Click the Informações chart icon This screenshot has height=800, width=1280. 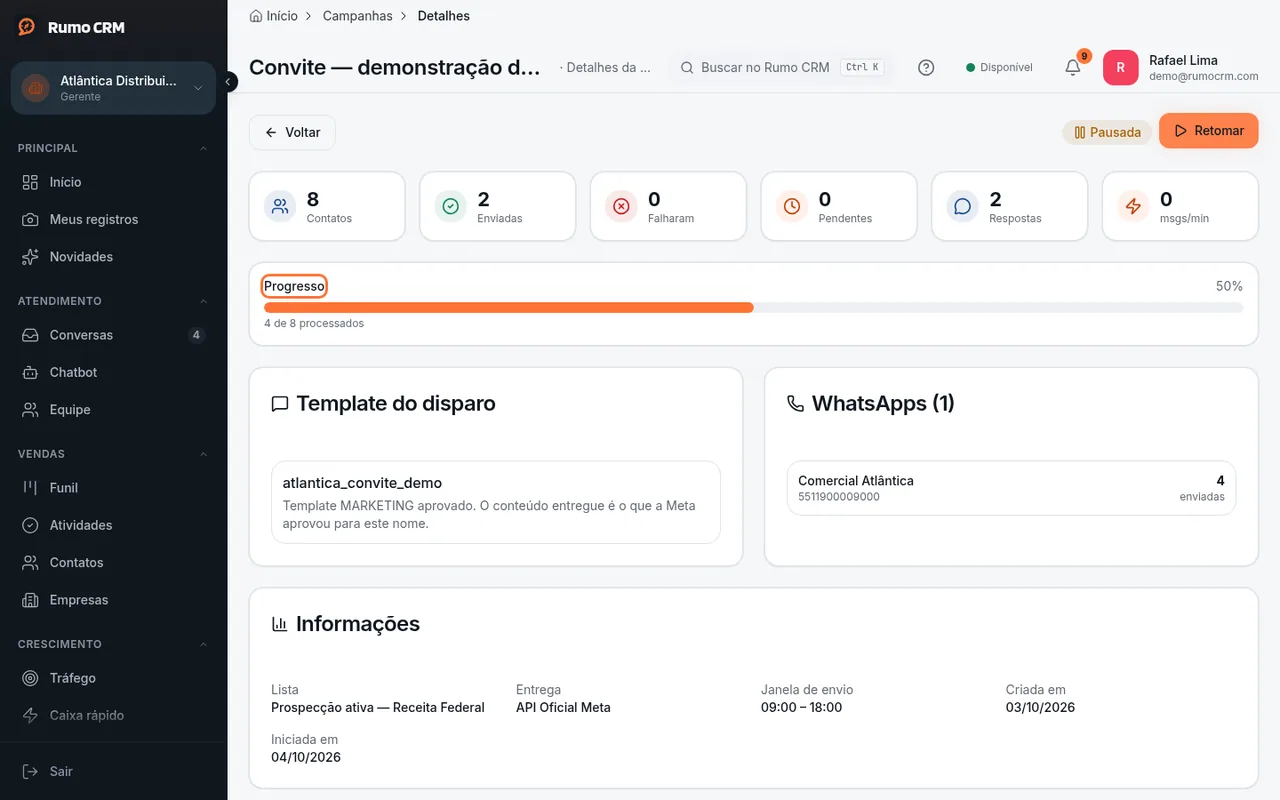click(280, 624)
